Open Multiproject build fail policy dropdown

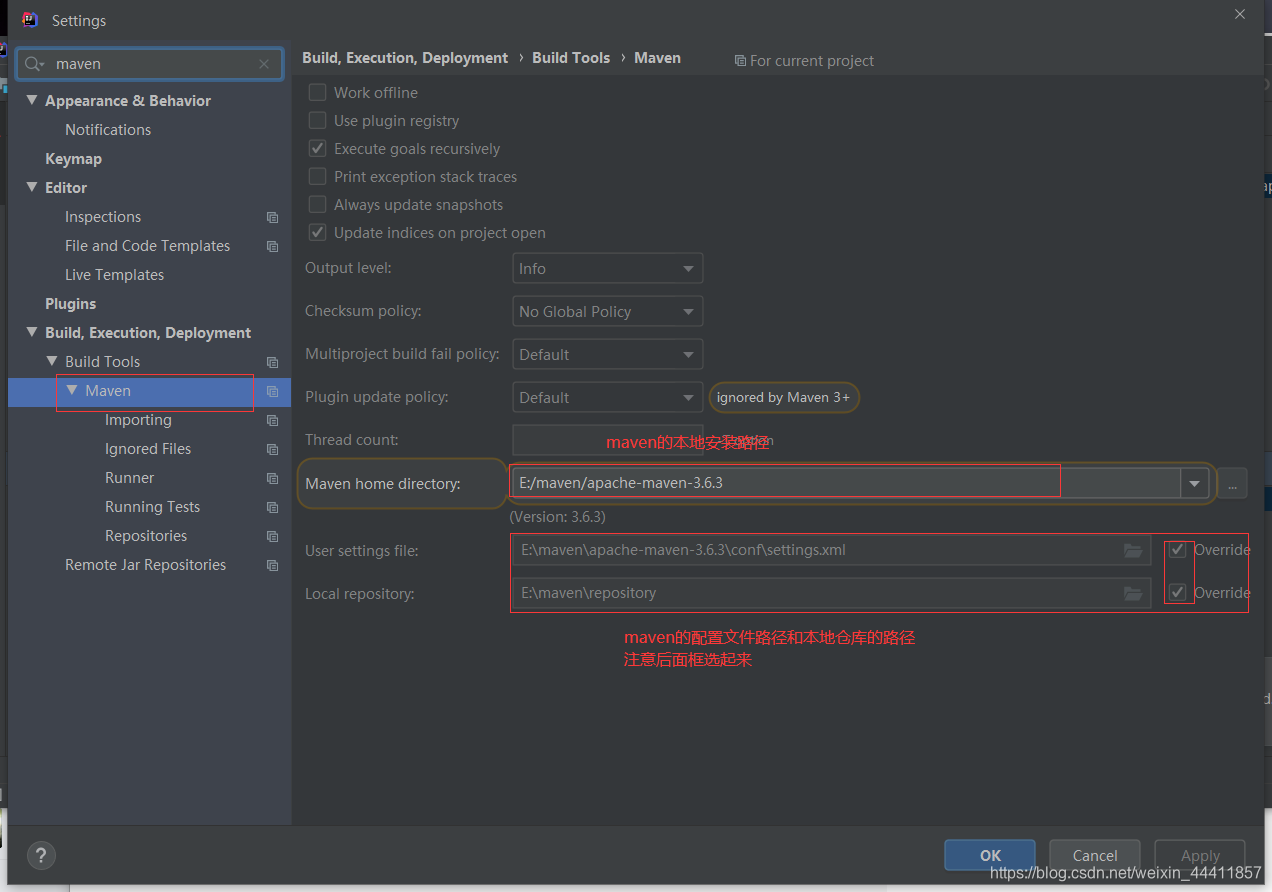tap(608, 354)
